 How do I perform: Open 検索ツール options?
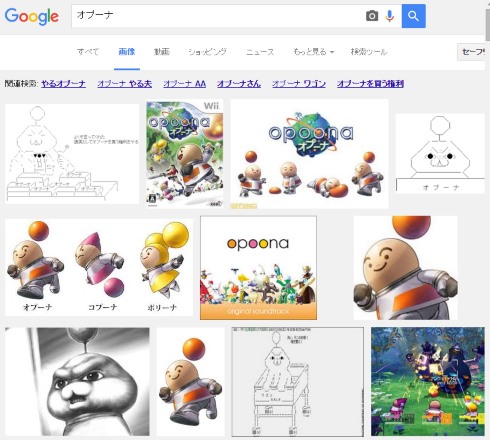[x=369, y=52]
